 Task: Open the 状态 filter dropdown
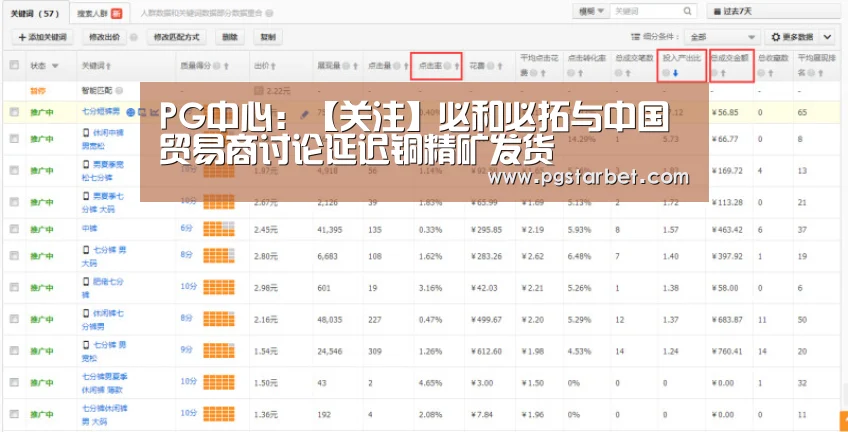pos(55,66)
